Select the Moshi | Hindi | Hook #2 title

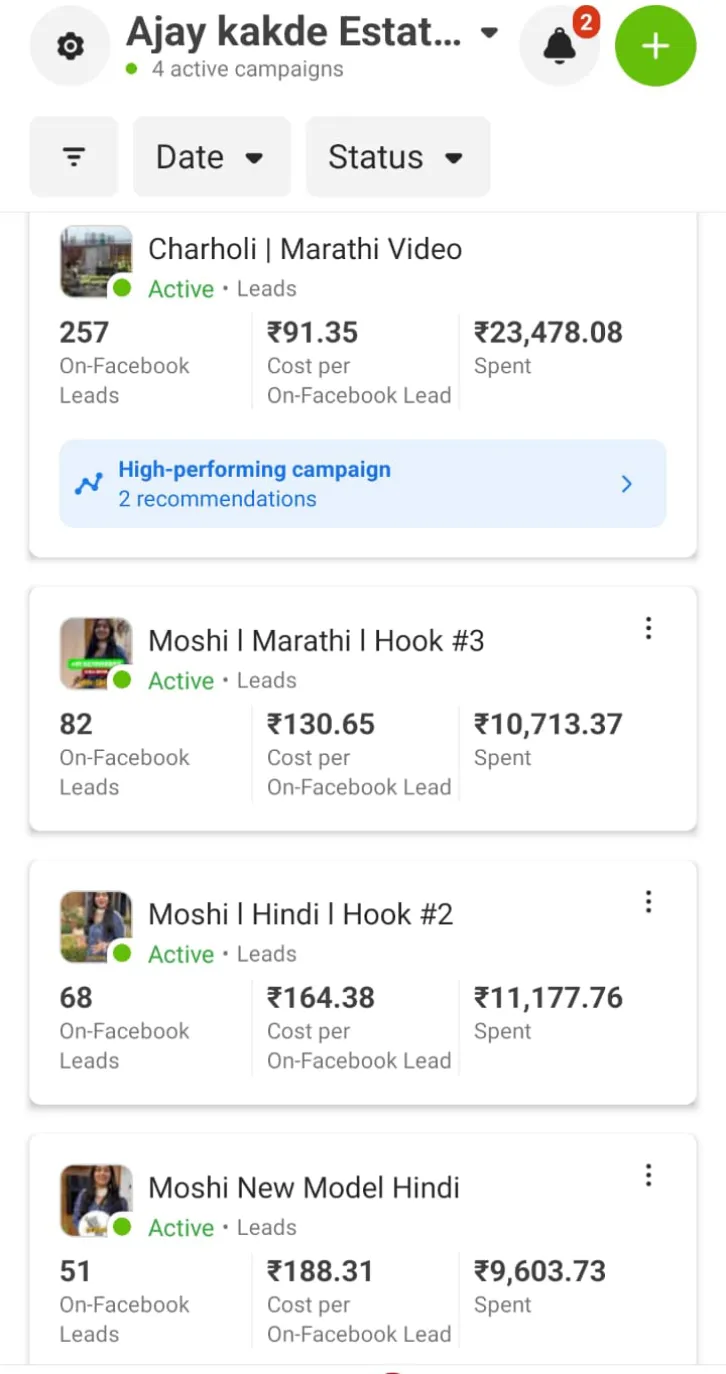tap(300, 914)
